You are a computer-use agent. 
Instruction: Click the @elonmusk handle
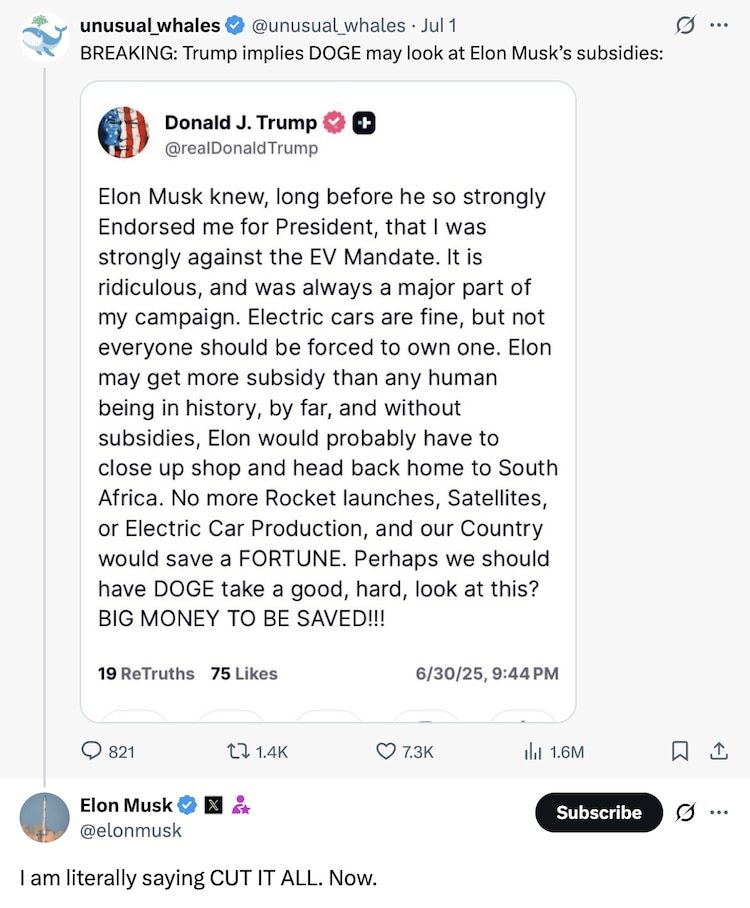point(130,830)
